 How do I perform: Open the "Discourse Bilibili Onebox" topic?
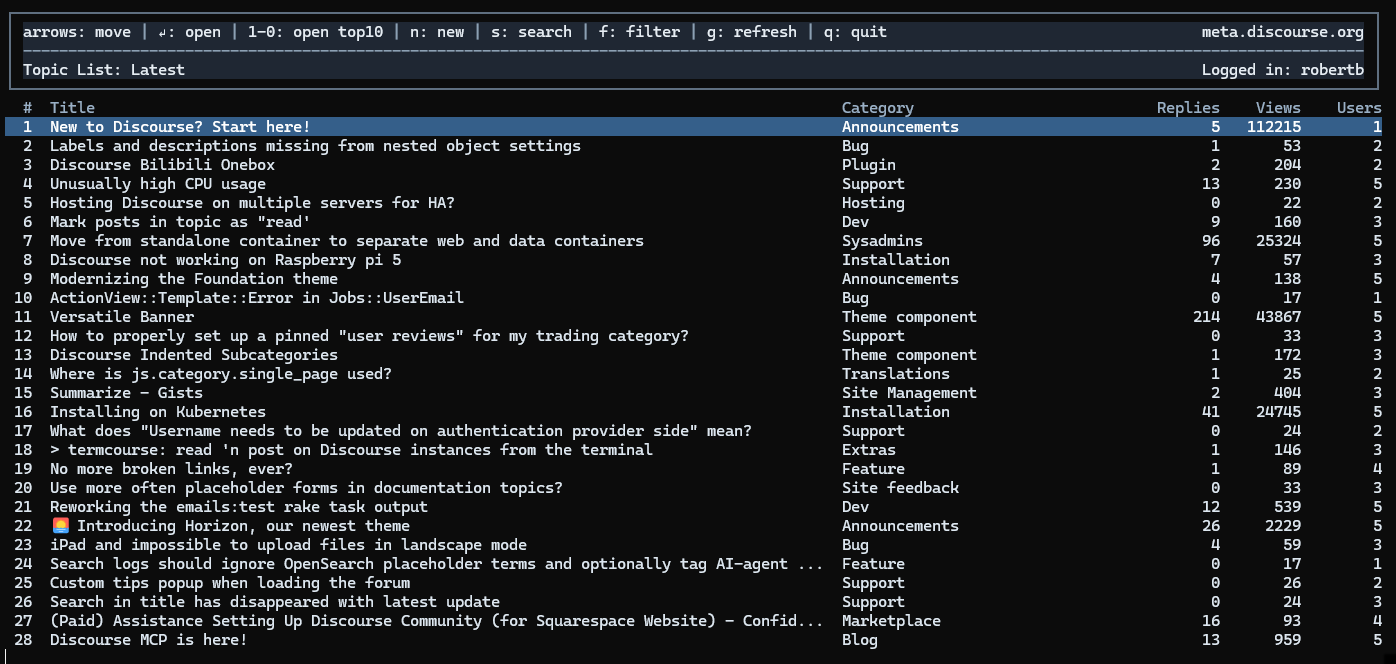pyautogui.click(x=162, y=165)
